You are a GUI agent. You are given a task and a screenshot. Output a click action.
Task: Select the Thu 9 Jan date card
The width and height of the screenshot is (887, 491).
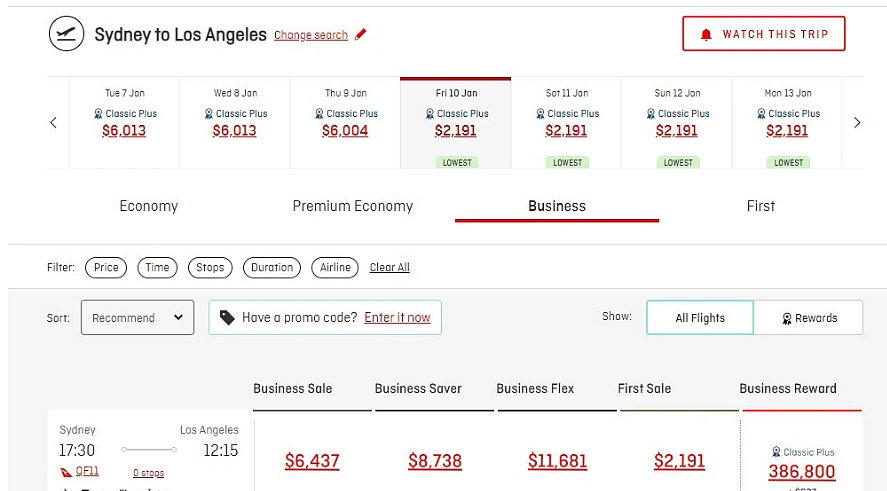[345, 122]
